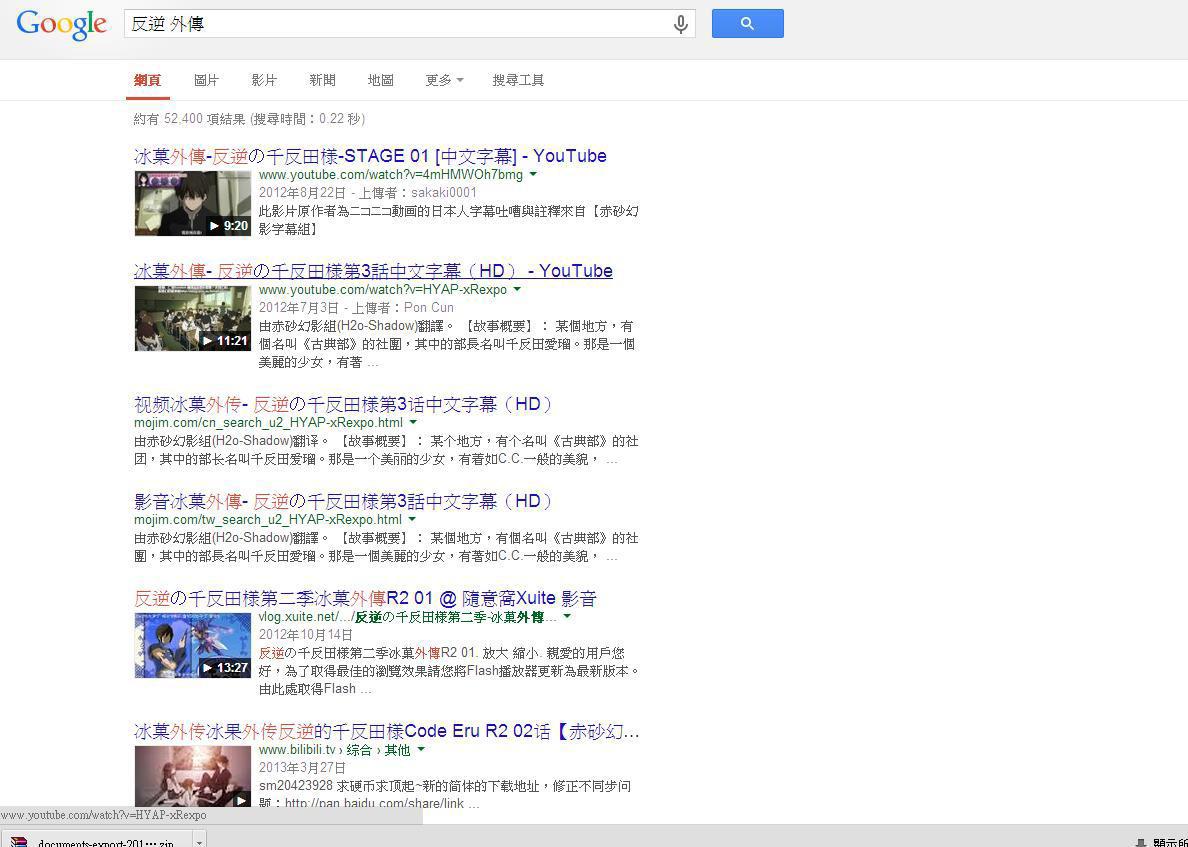Open the 新聞 tab
The width and height of the screenshot is (1188, 847).
click(x=322, y=80)
